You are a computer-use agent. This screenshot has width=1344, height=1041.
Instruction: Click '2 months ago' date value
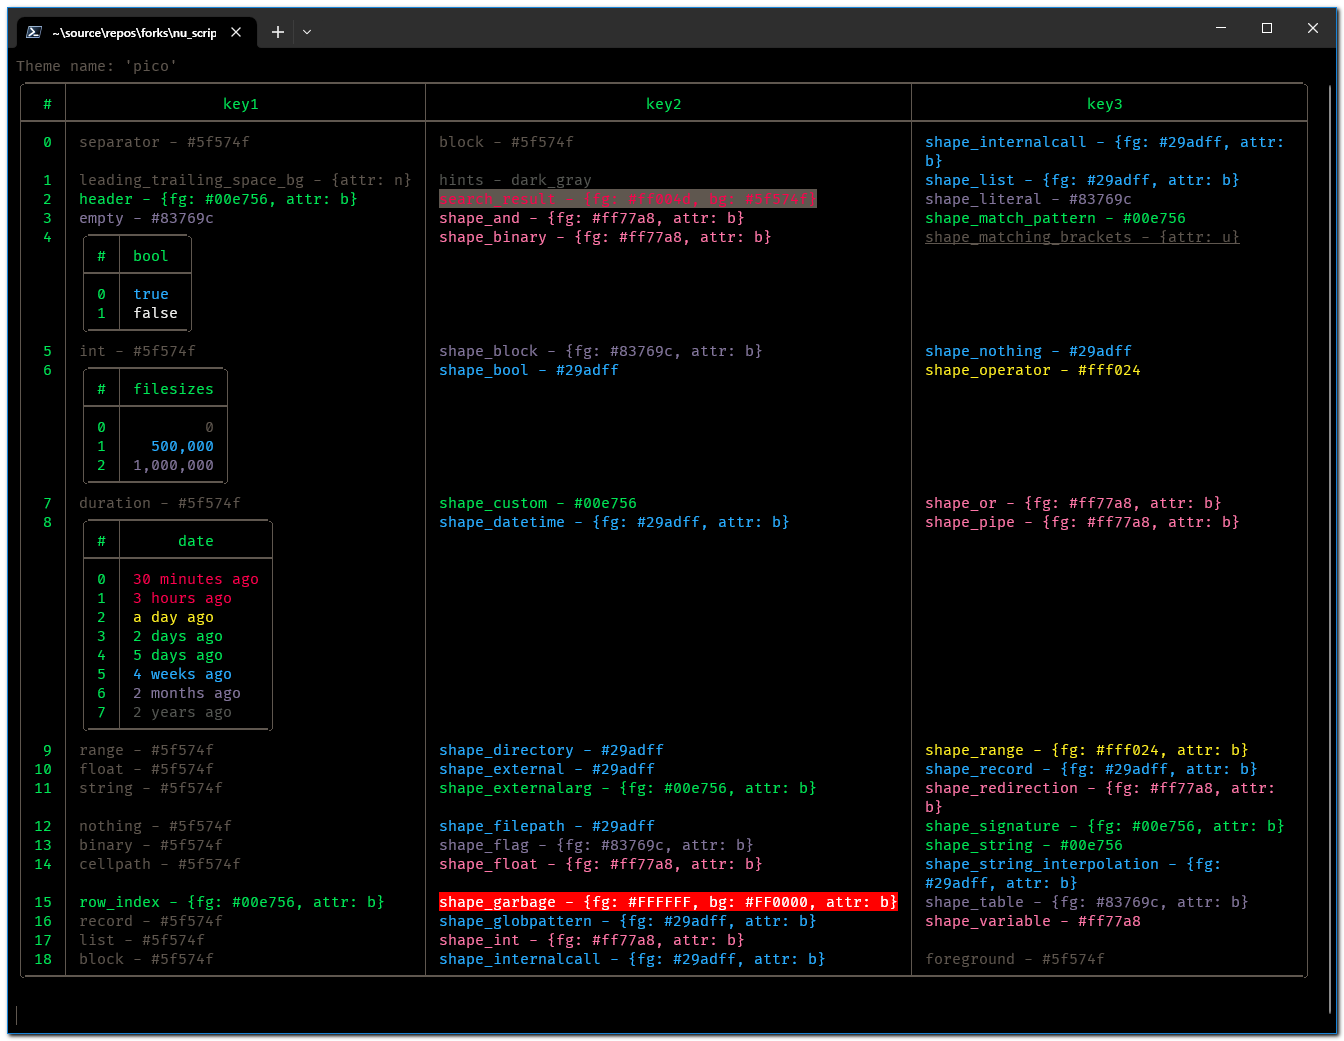pos(187,693)
